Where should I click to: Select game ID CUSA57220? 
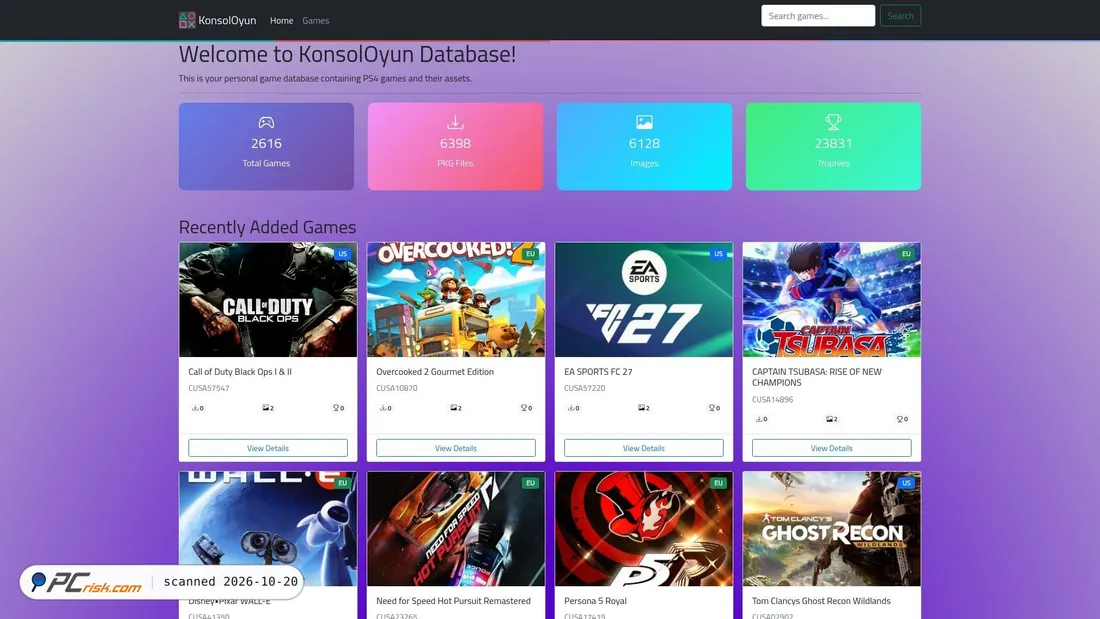(x=584, y=388)
